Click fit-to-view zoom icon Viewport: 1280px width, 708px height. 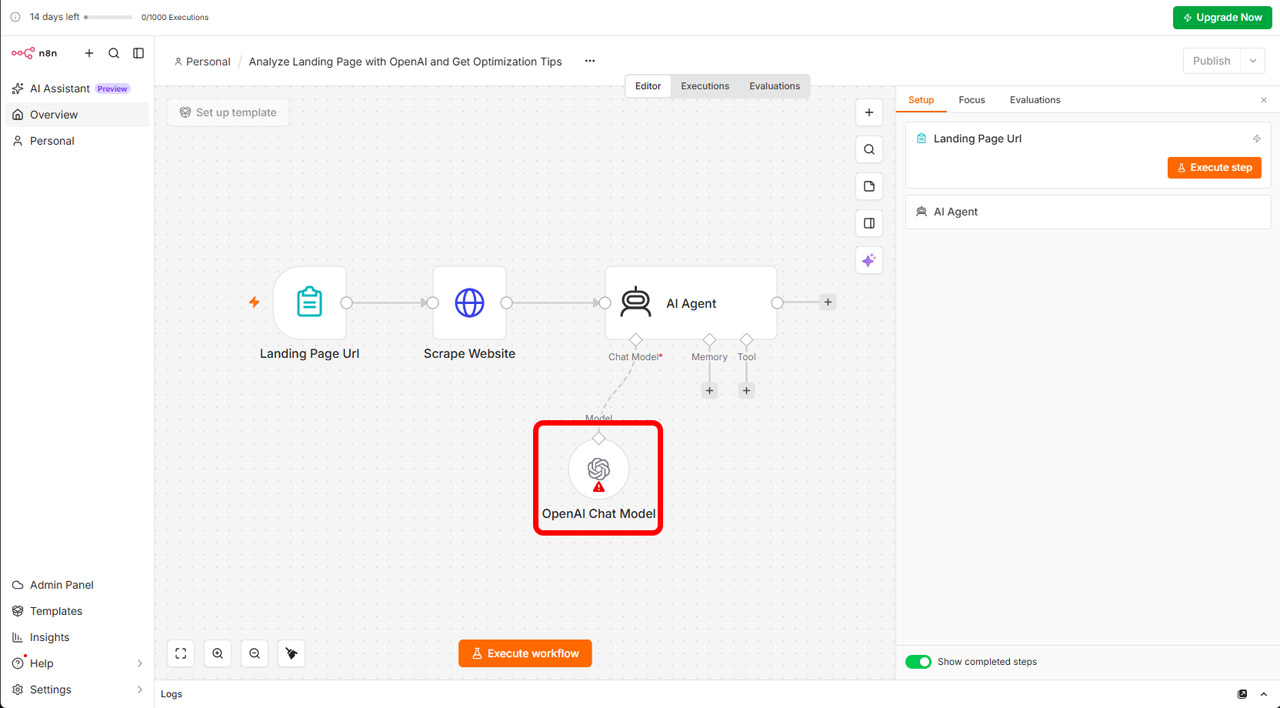(181, 654)
